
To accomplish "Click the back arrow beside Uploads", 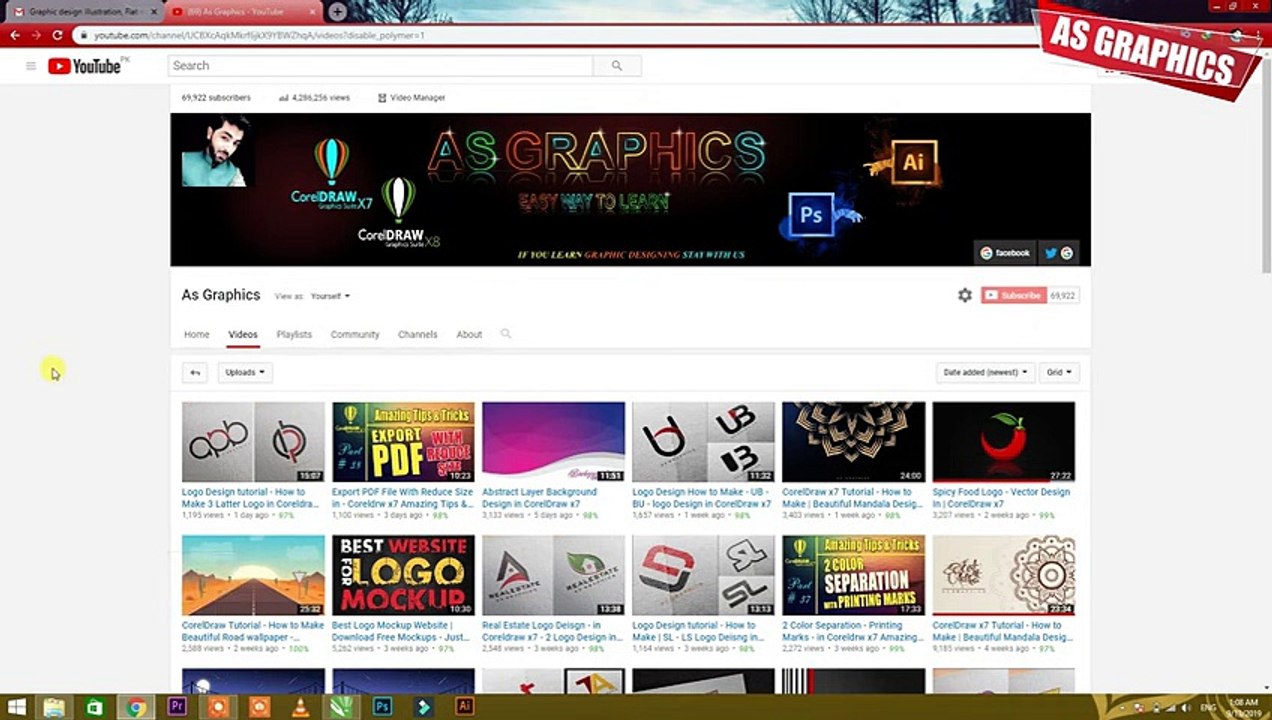I will coord(195,372).
